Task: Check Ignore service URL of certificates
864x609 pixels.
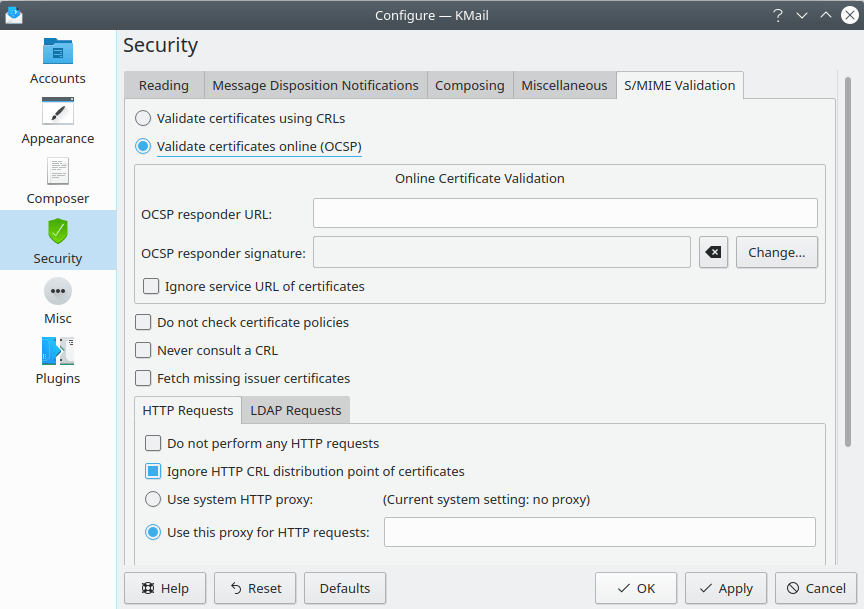Action: pos(151,286)
